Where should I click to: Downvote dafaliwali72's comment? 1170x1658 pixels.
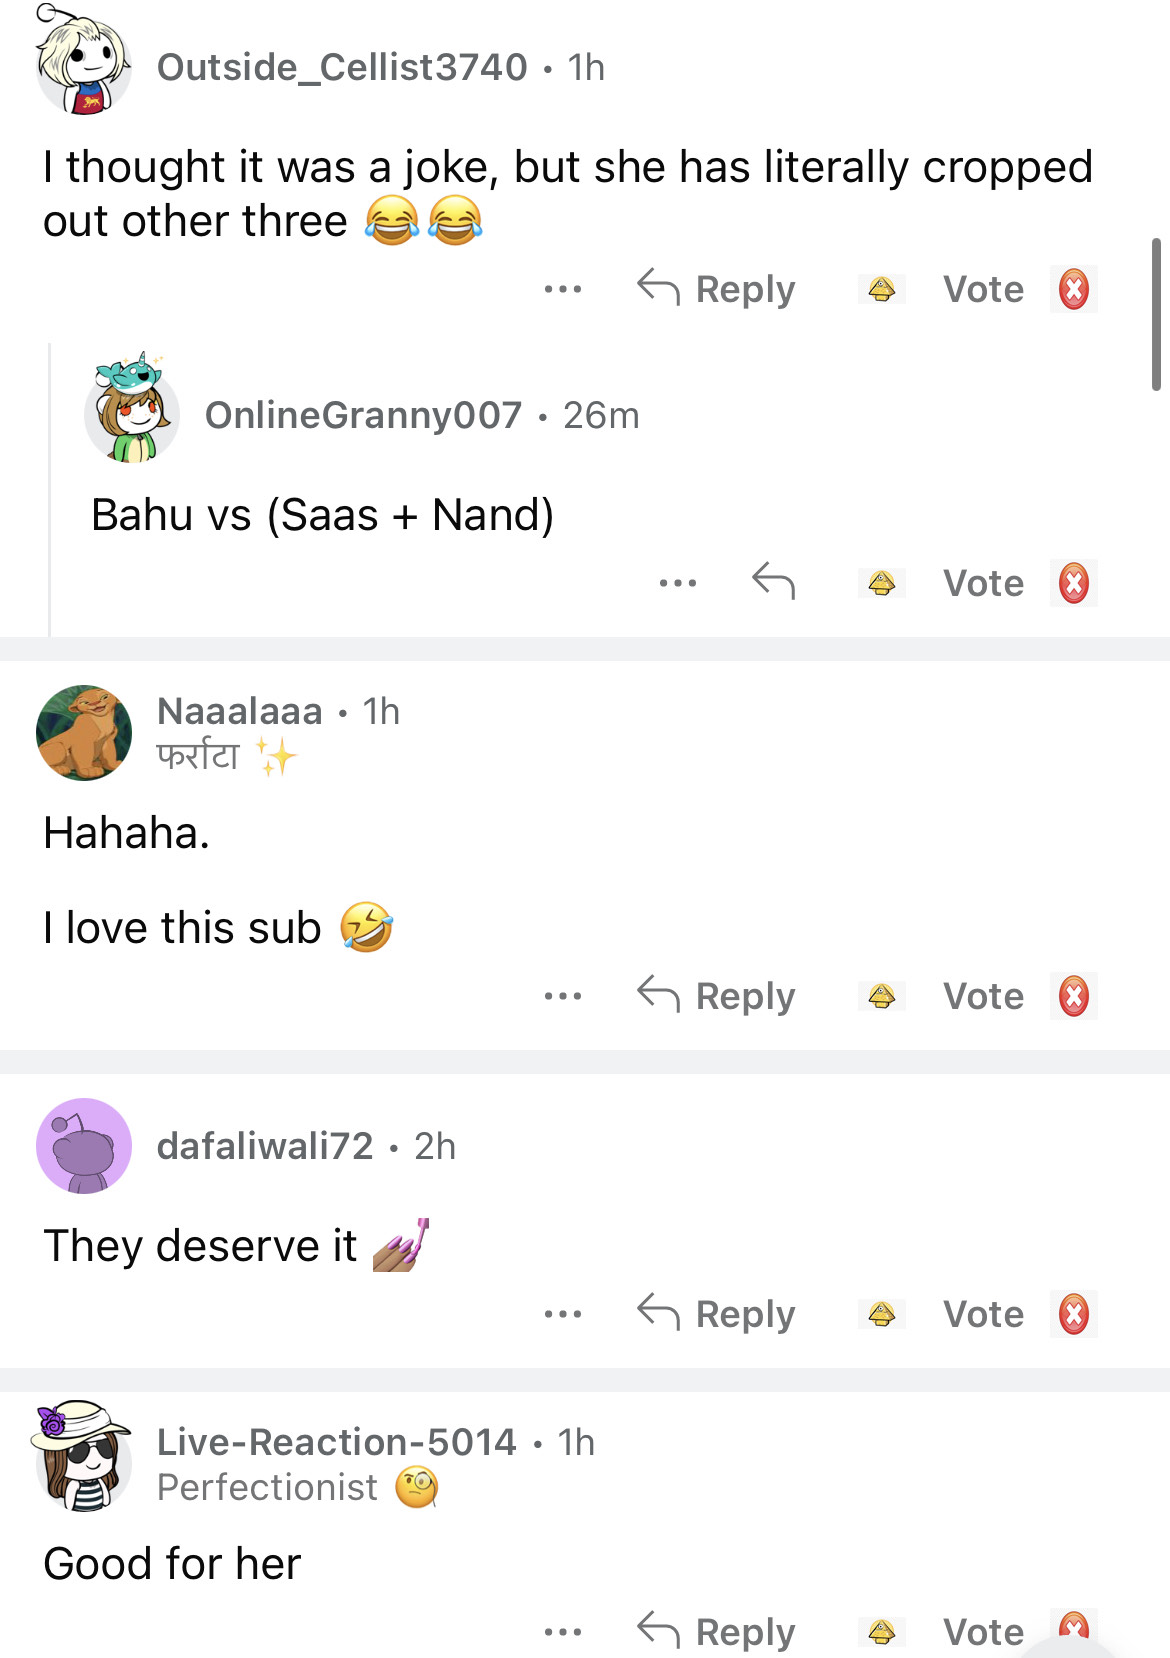click(x=1073, y=1314)
